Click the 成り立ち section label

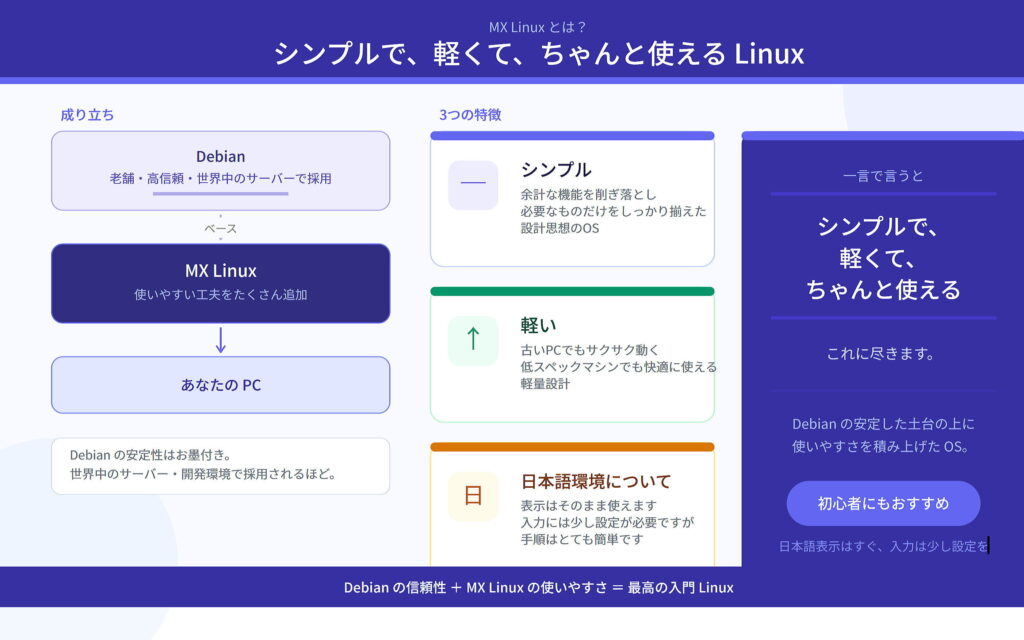[87, 115]
